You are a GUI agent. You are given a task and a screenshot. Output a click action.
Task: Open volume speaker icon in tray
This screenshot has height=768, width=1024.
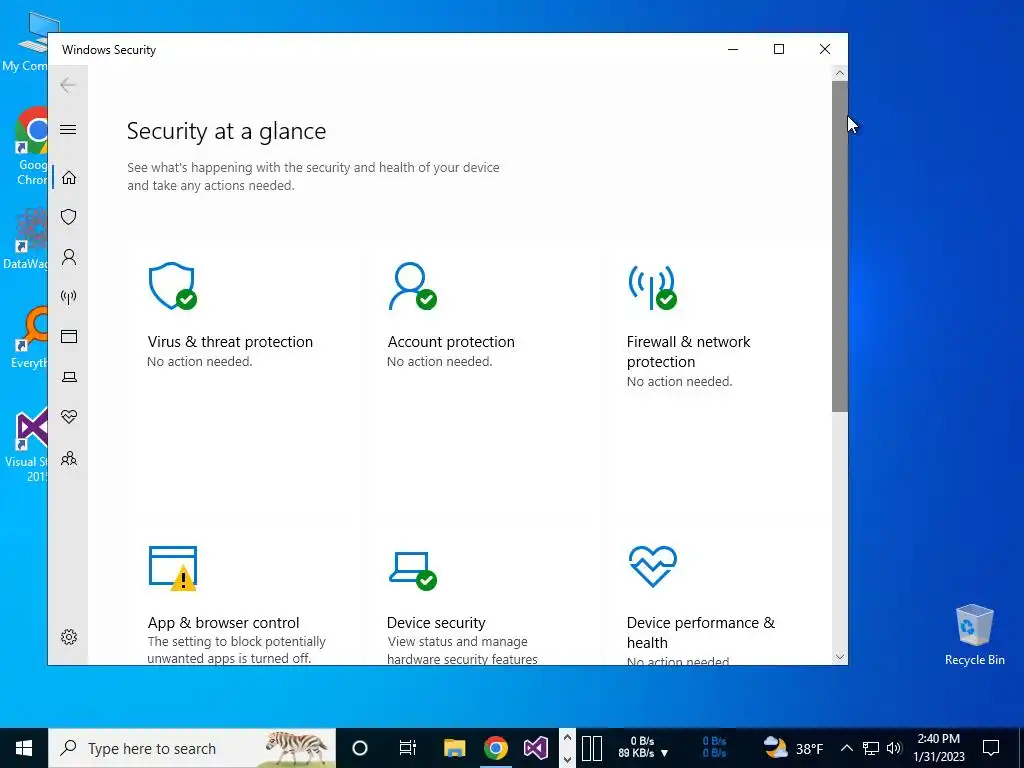pos(894,748)
